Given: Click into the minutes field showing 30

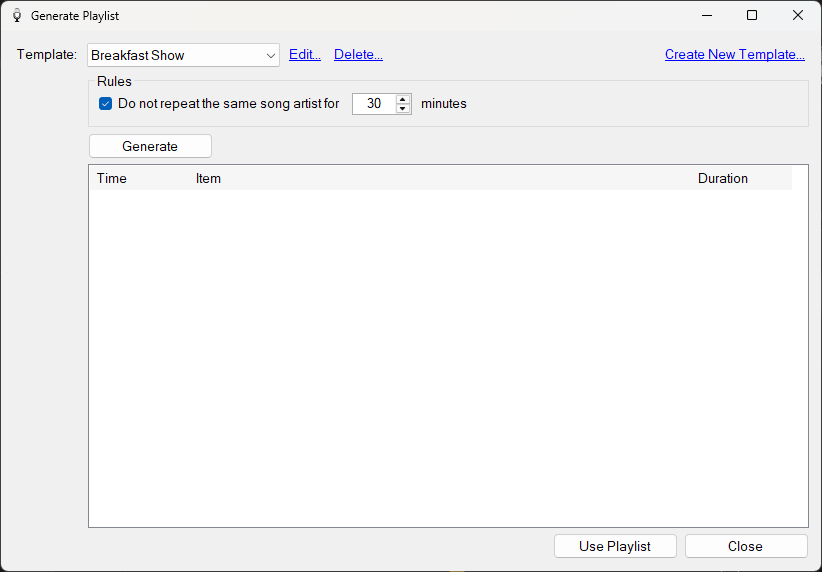Looking at the screenshot, I should point(374,104).
